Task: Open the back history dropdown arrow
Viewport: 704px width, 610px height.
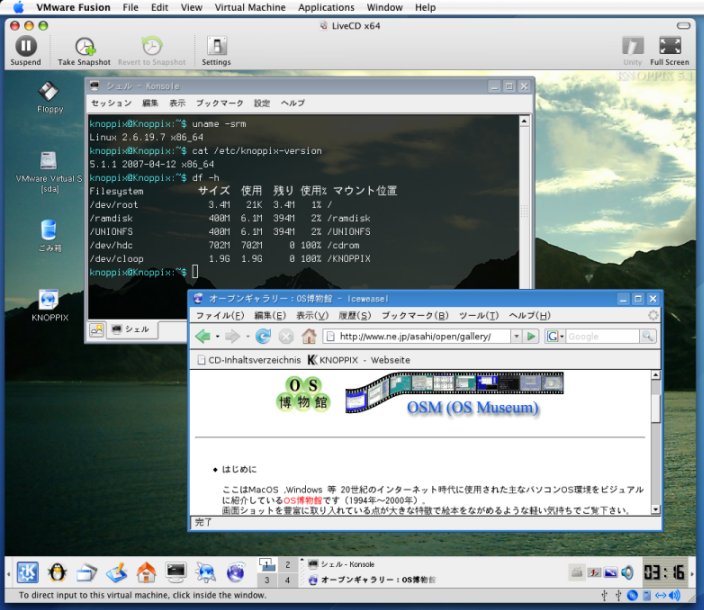Action: click(x=217, y=336)
